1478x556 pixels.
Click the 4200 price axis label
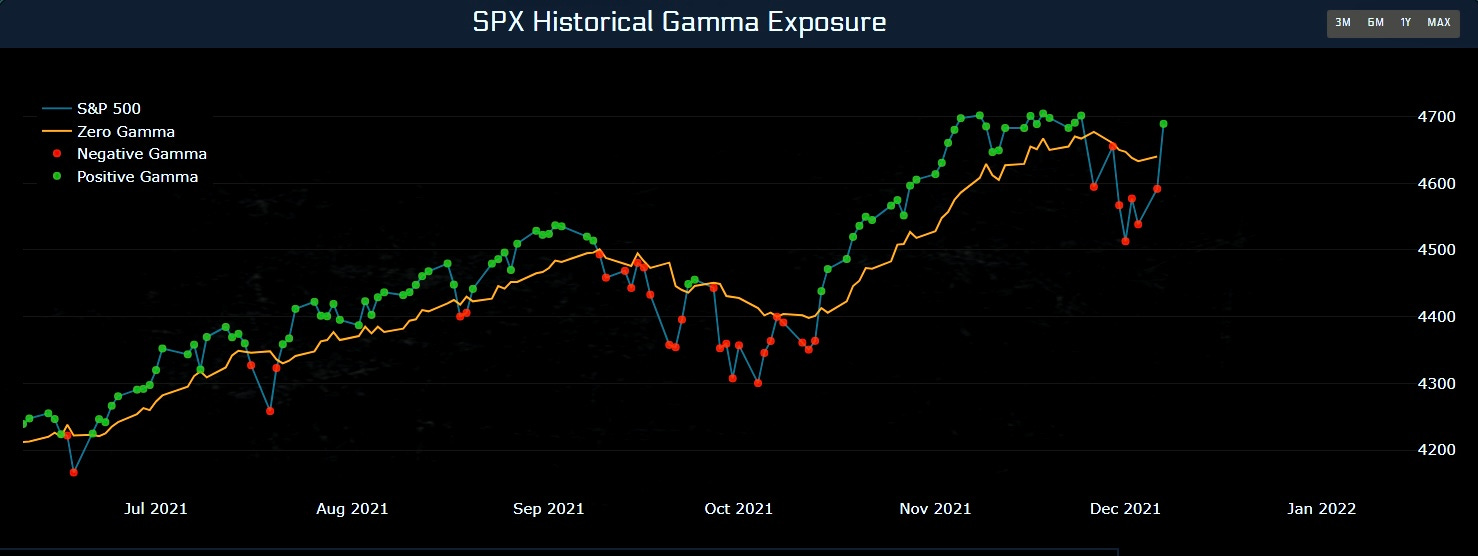click(1436, 450)
